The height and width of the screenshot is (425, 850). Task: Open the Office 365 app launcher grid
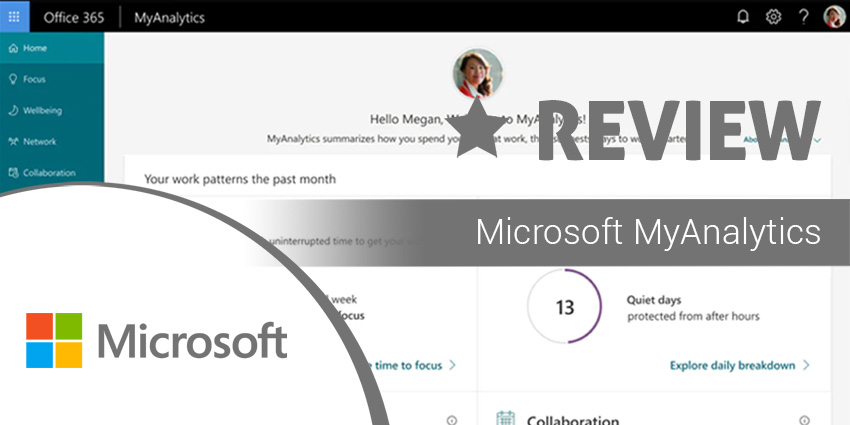pyautogui.click(x=15, y=16)
